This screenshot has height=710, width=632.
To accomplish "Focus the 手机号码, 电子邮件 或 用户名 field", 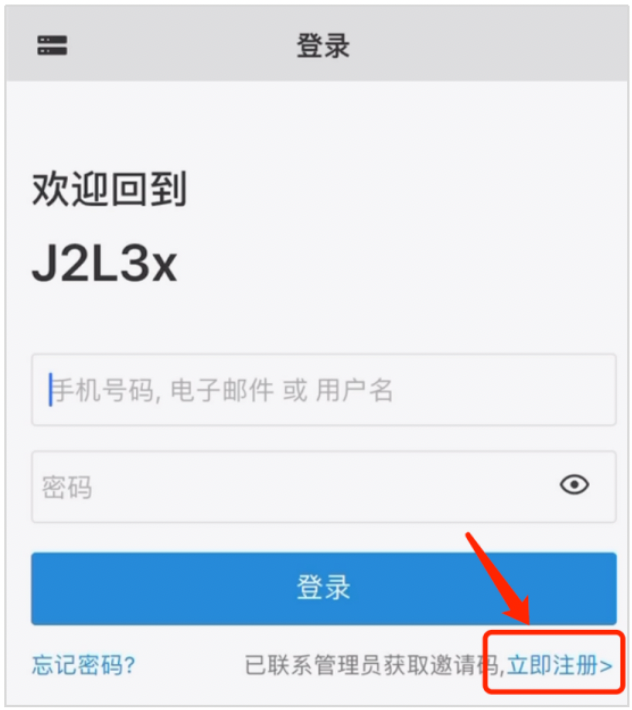I will [324, 389].
